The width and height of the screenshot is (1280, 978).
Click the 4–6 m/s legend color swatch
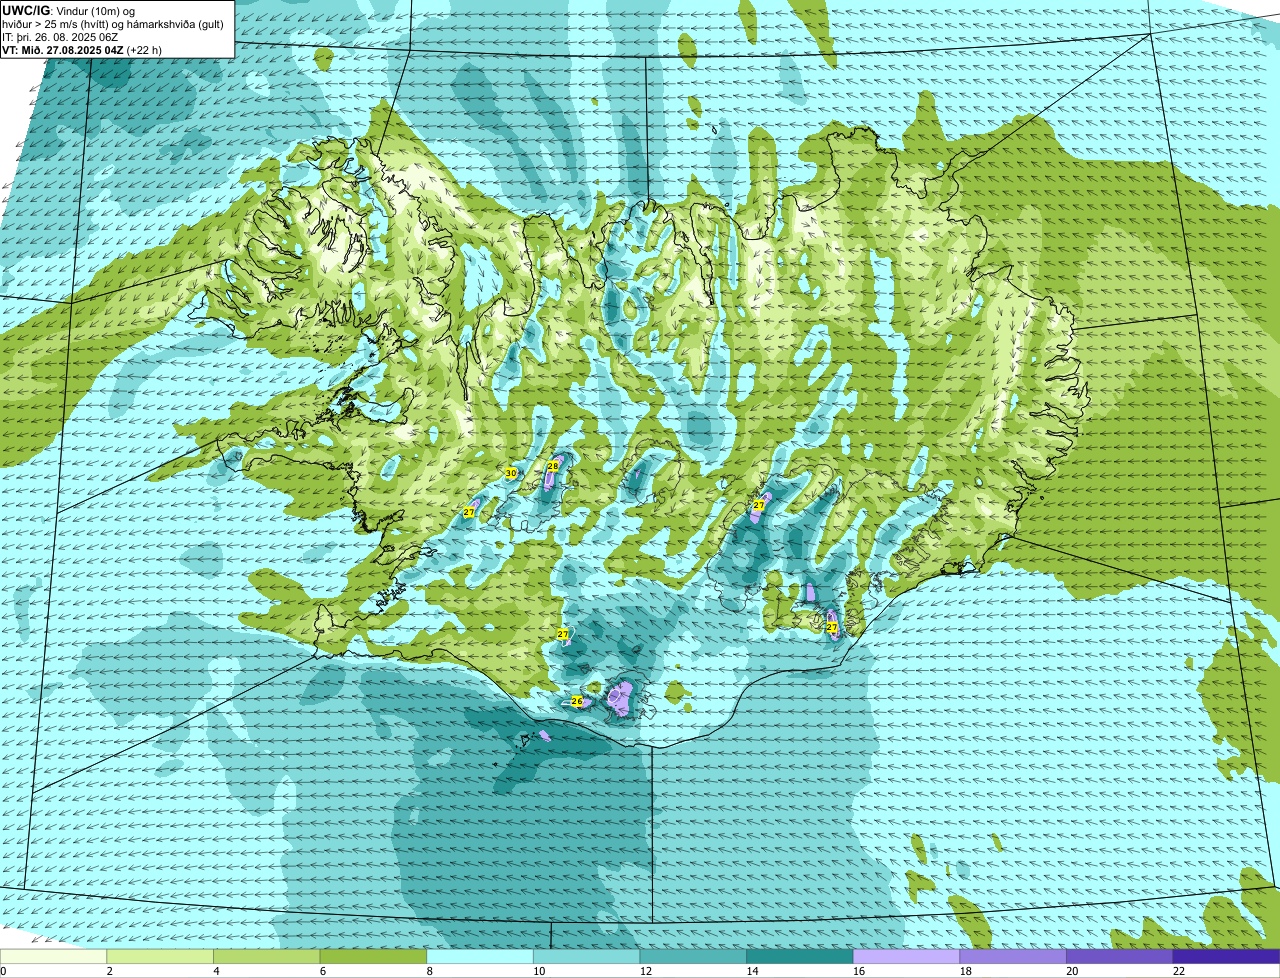tap(267, 956)
